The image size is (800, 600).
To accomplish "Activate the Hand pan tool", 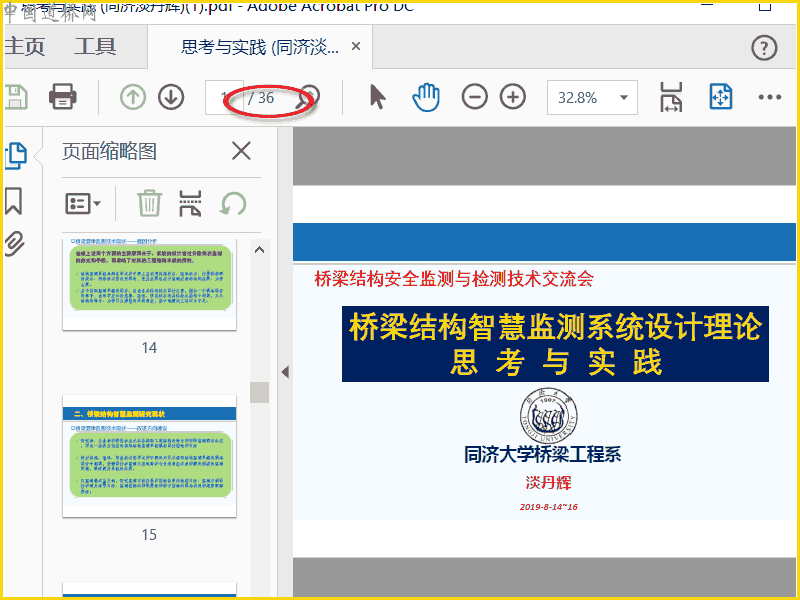I will pyautogui.click(x=426, y=97).
